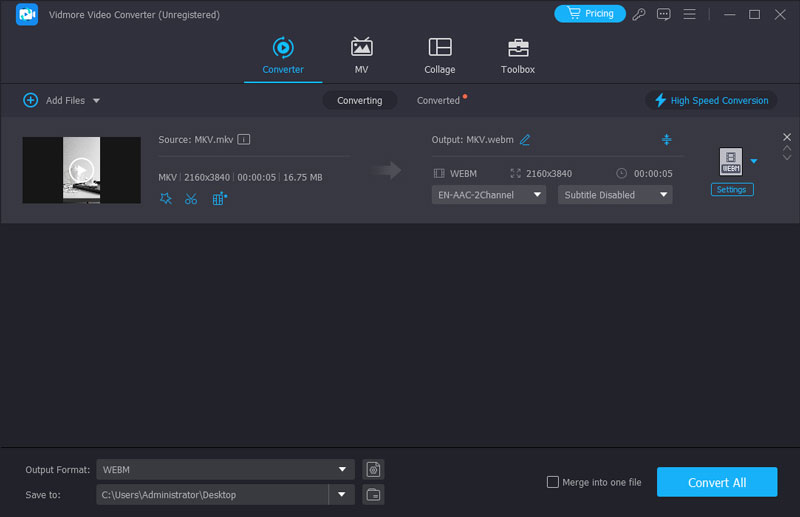Click the magic wand Edit icon

click(166, 199)
